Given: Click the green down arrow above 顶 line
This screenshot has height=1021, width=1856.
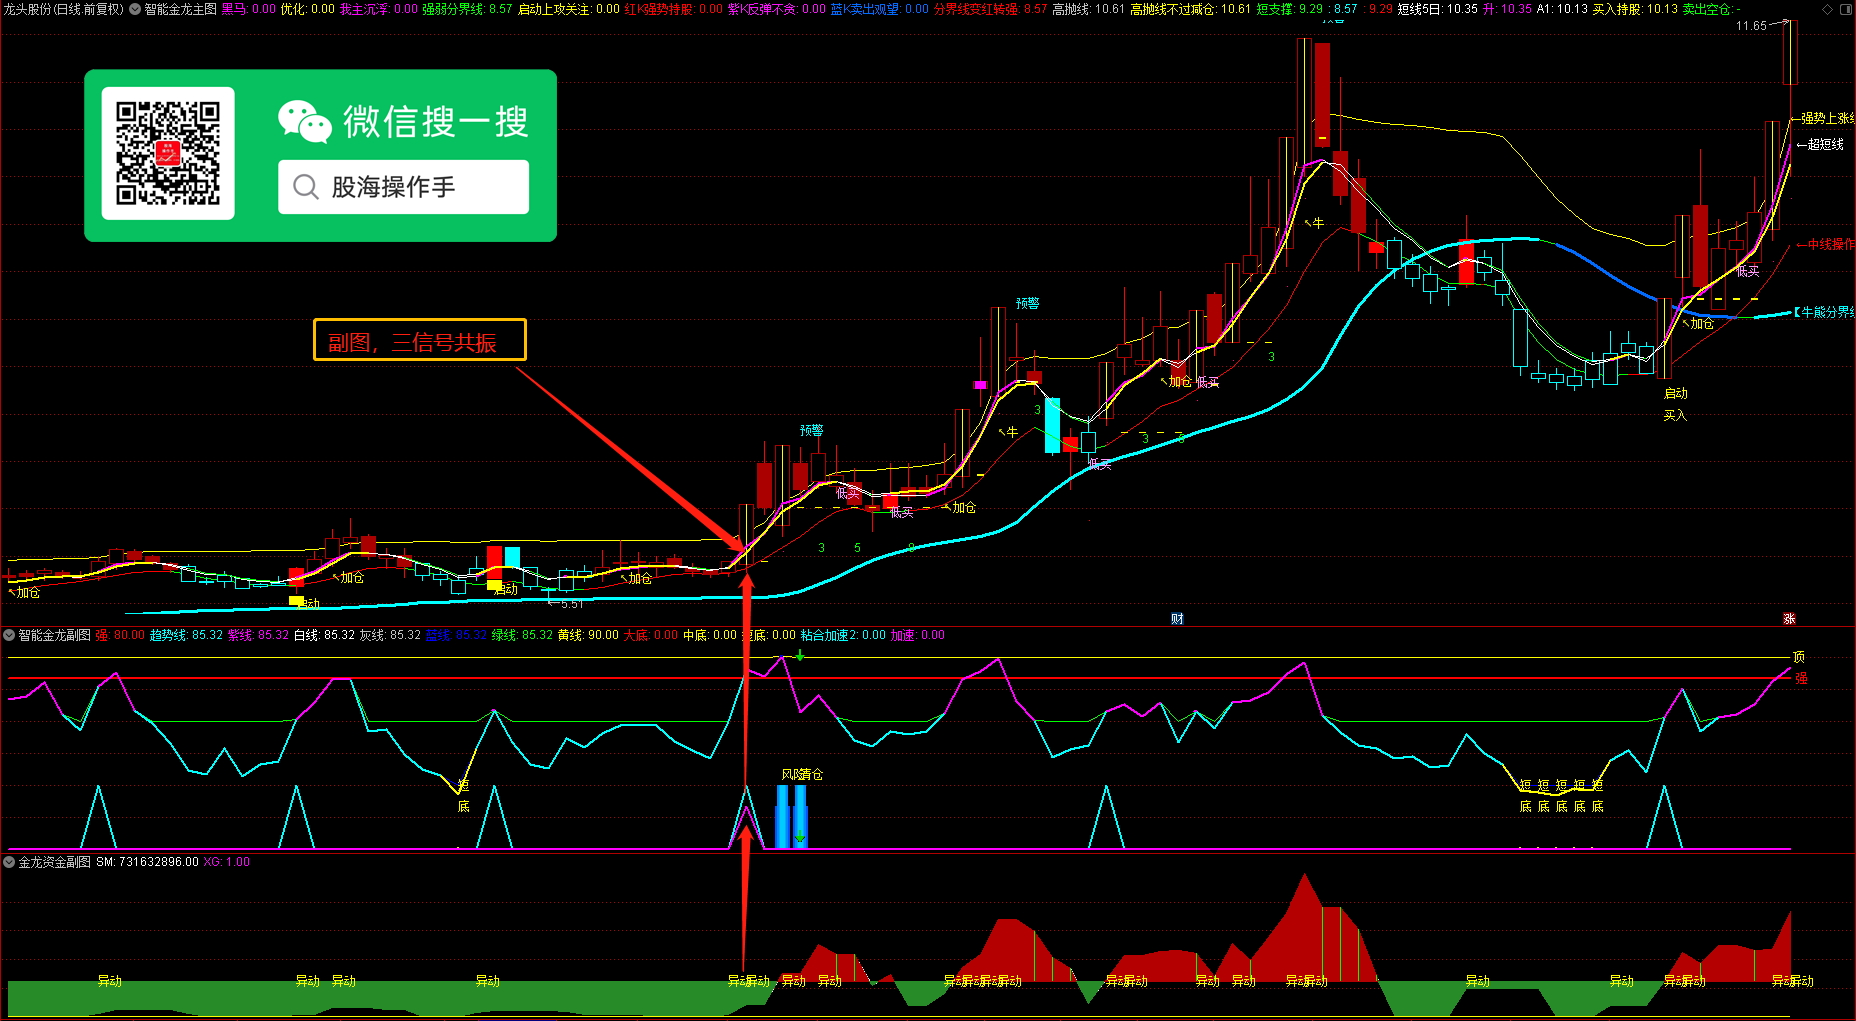Looking at the screenshot, I should 800,655.
